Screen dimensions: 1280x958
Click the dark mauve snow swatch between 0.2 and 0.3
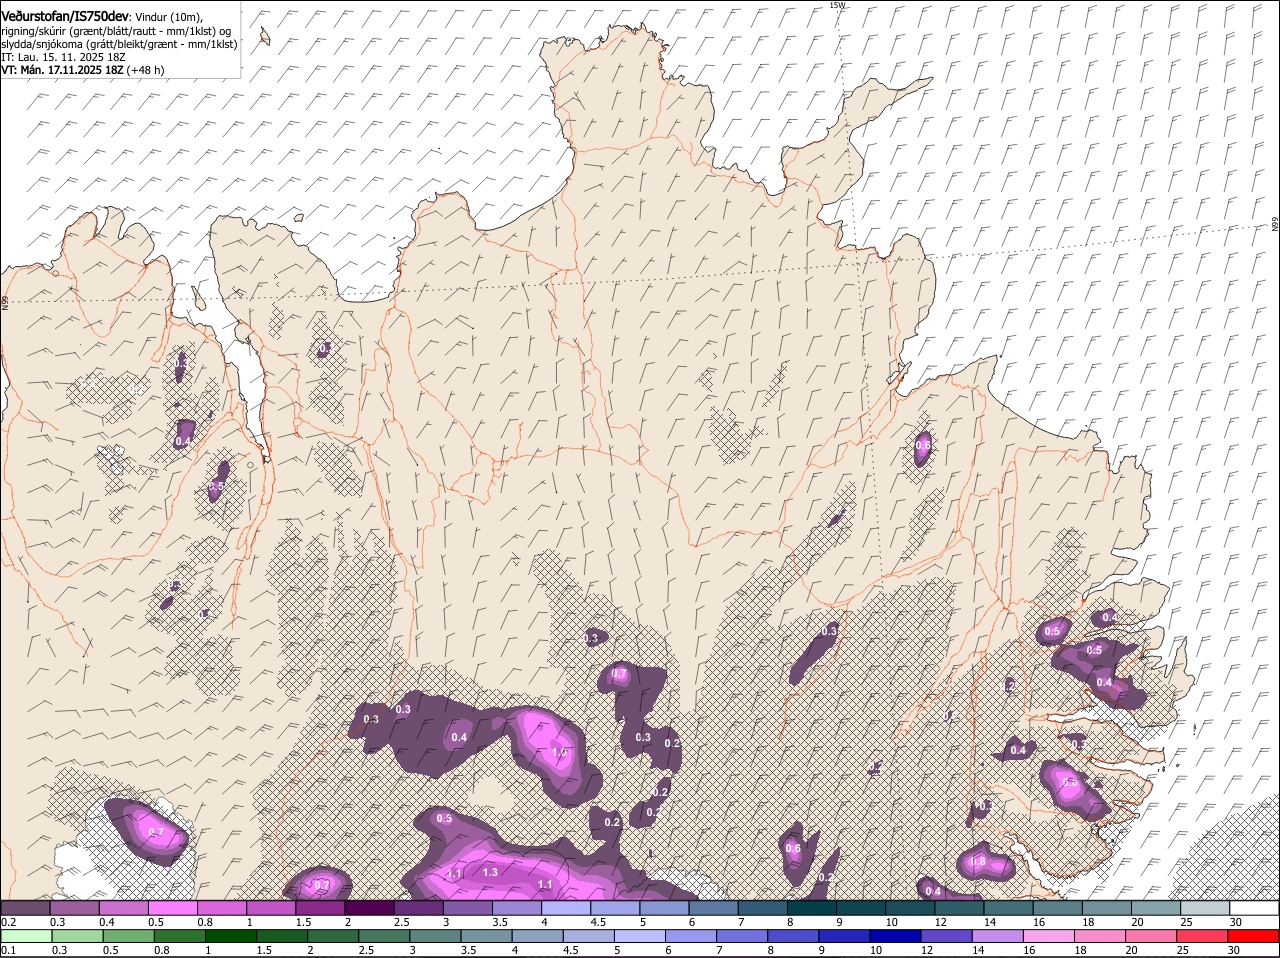(x=25, y=908)
